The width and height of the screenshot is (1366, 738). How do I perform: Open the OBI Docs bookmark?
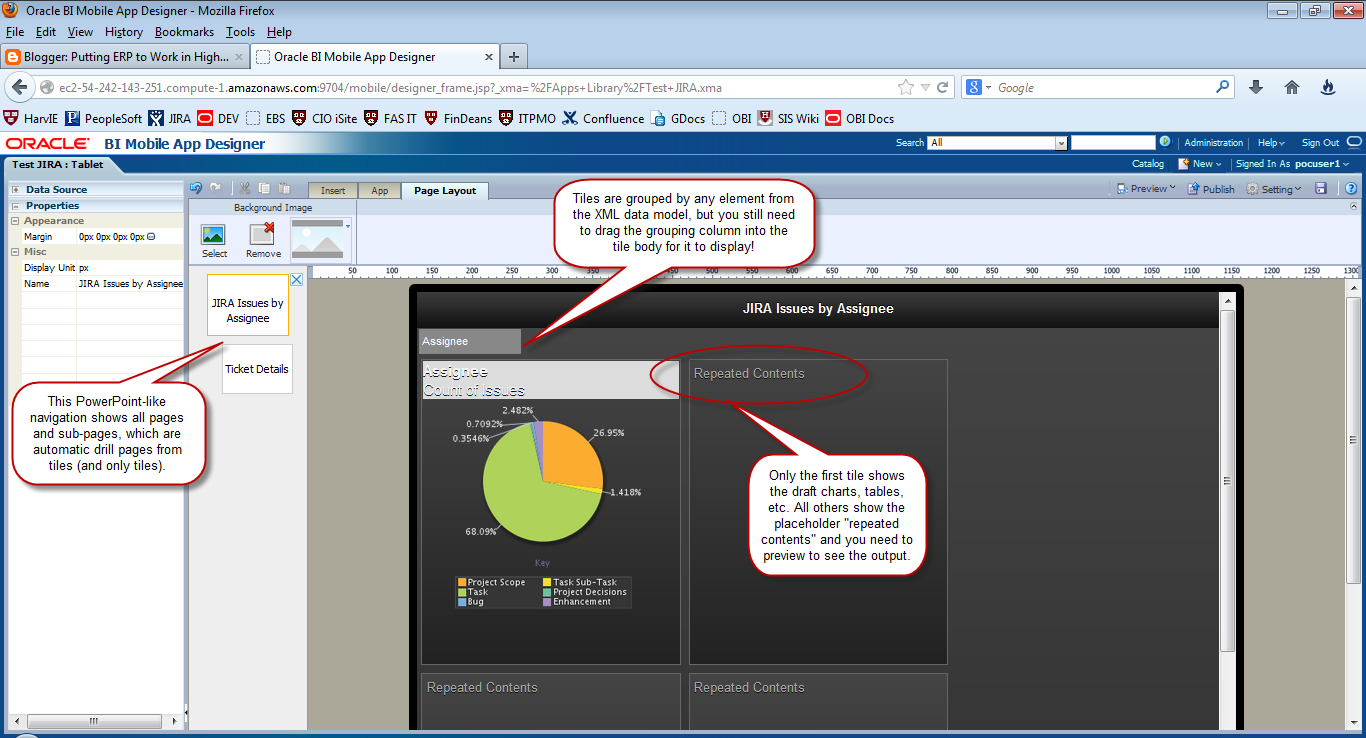(859, 118)
